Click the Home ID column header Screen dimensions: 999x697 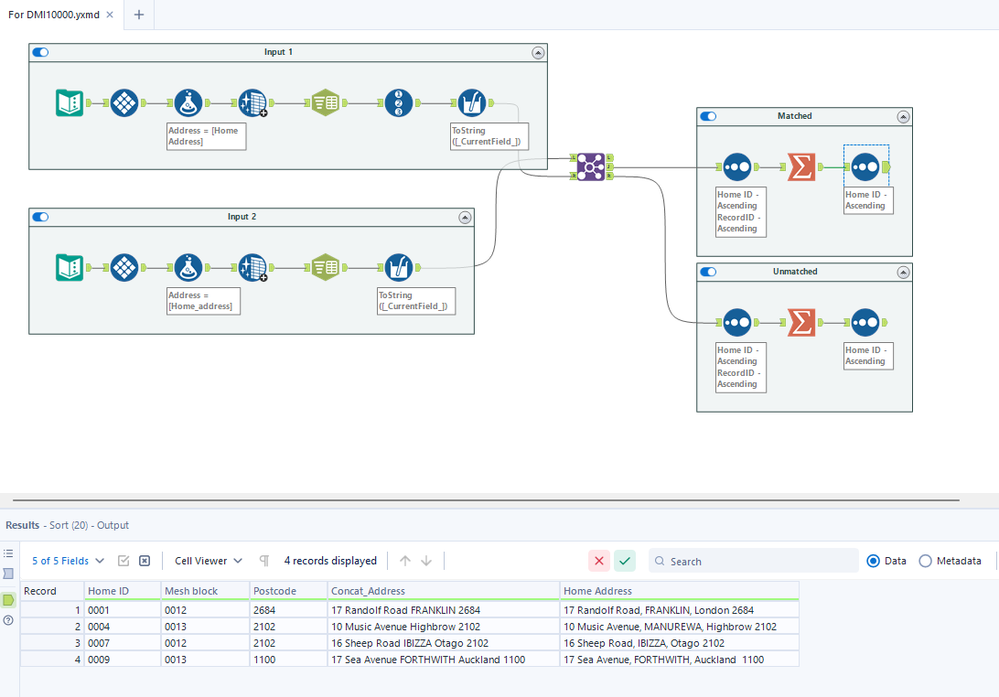[122, 591]
